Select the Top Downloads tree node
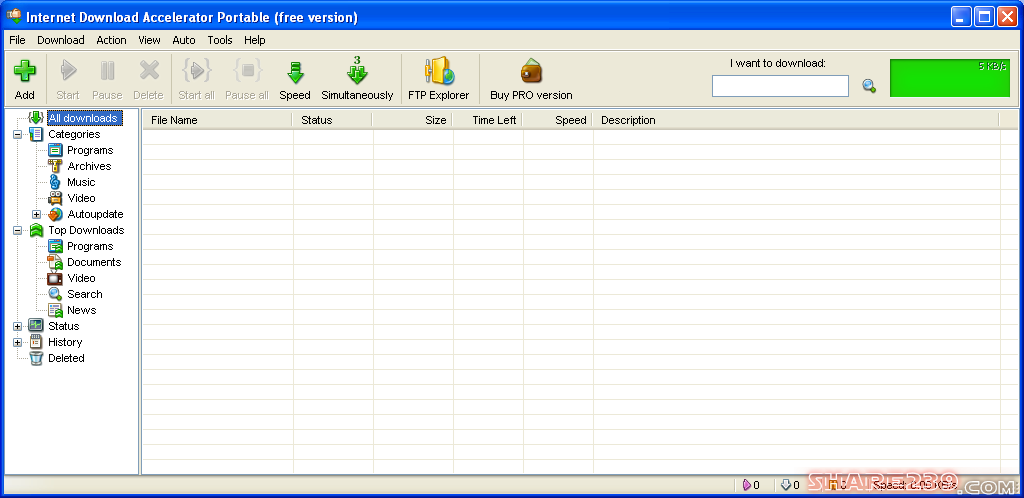Screen dimensions: 1024x498 pyautogui.click(x=86, y=230)
